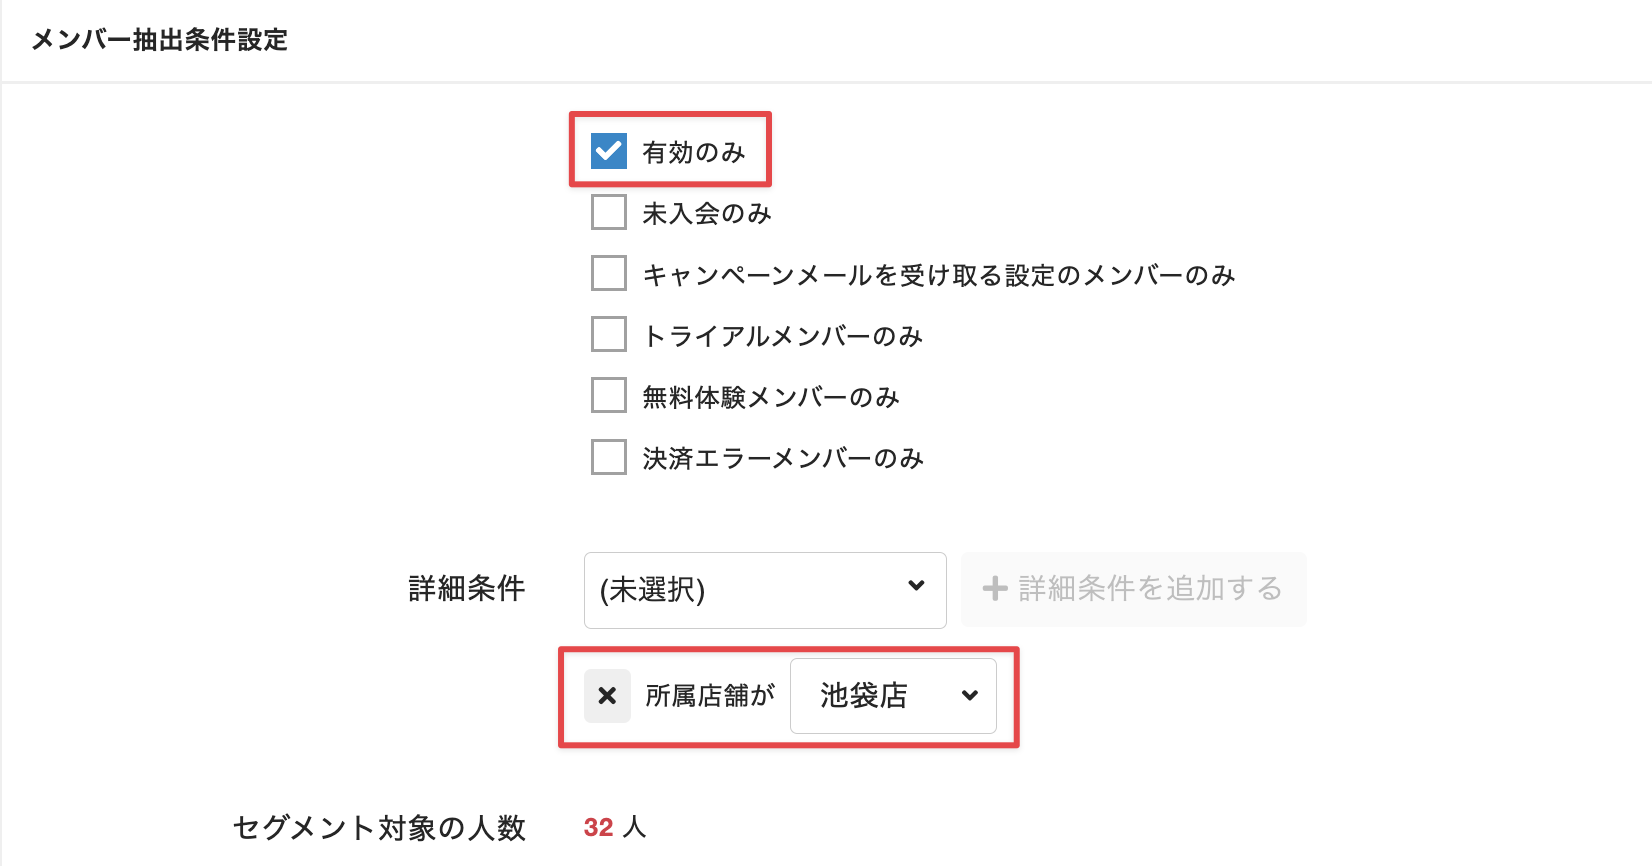Select the 決済エラーメンバーのみ checkbox

coord(609,457)
